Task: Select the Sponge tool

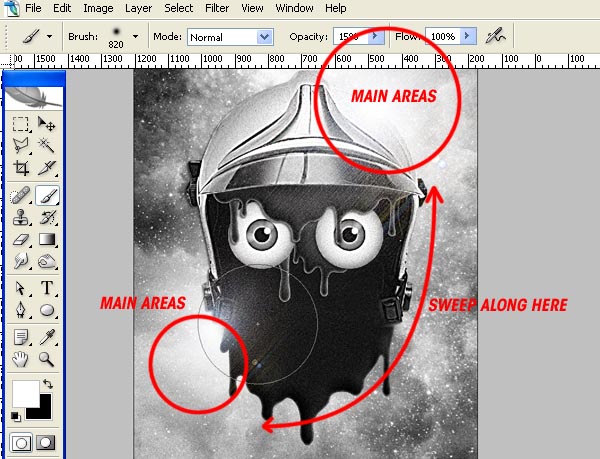Action: [x=47, y=262]
